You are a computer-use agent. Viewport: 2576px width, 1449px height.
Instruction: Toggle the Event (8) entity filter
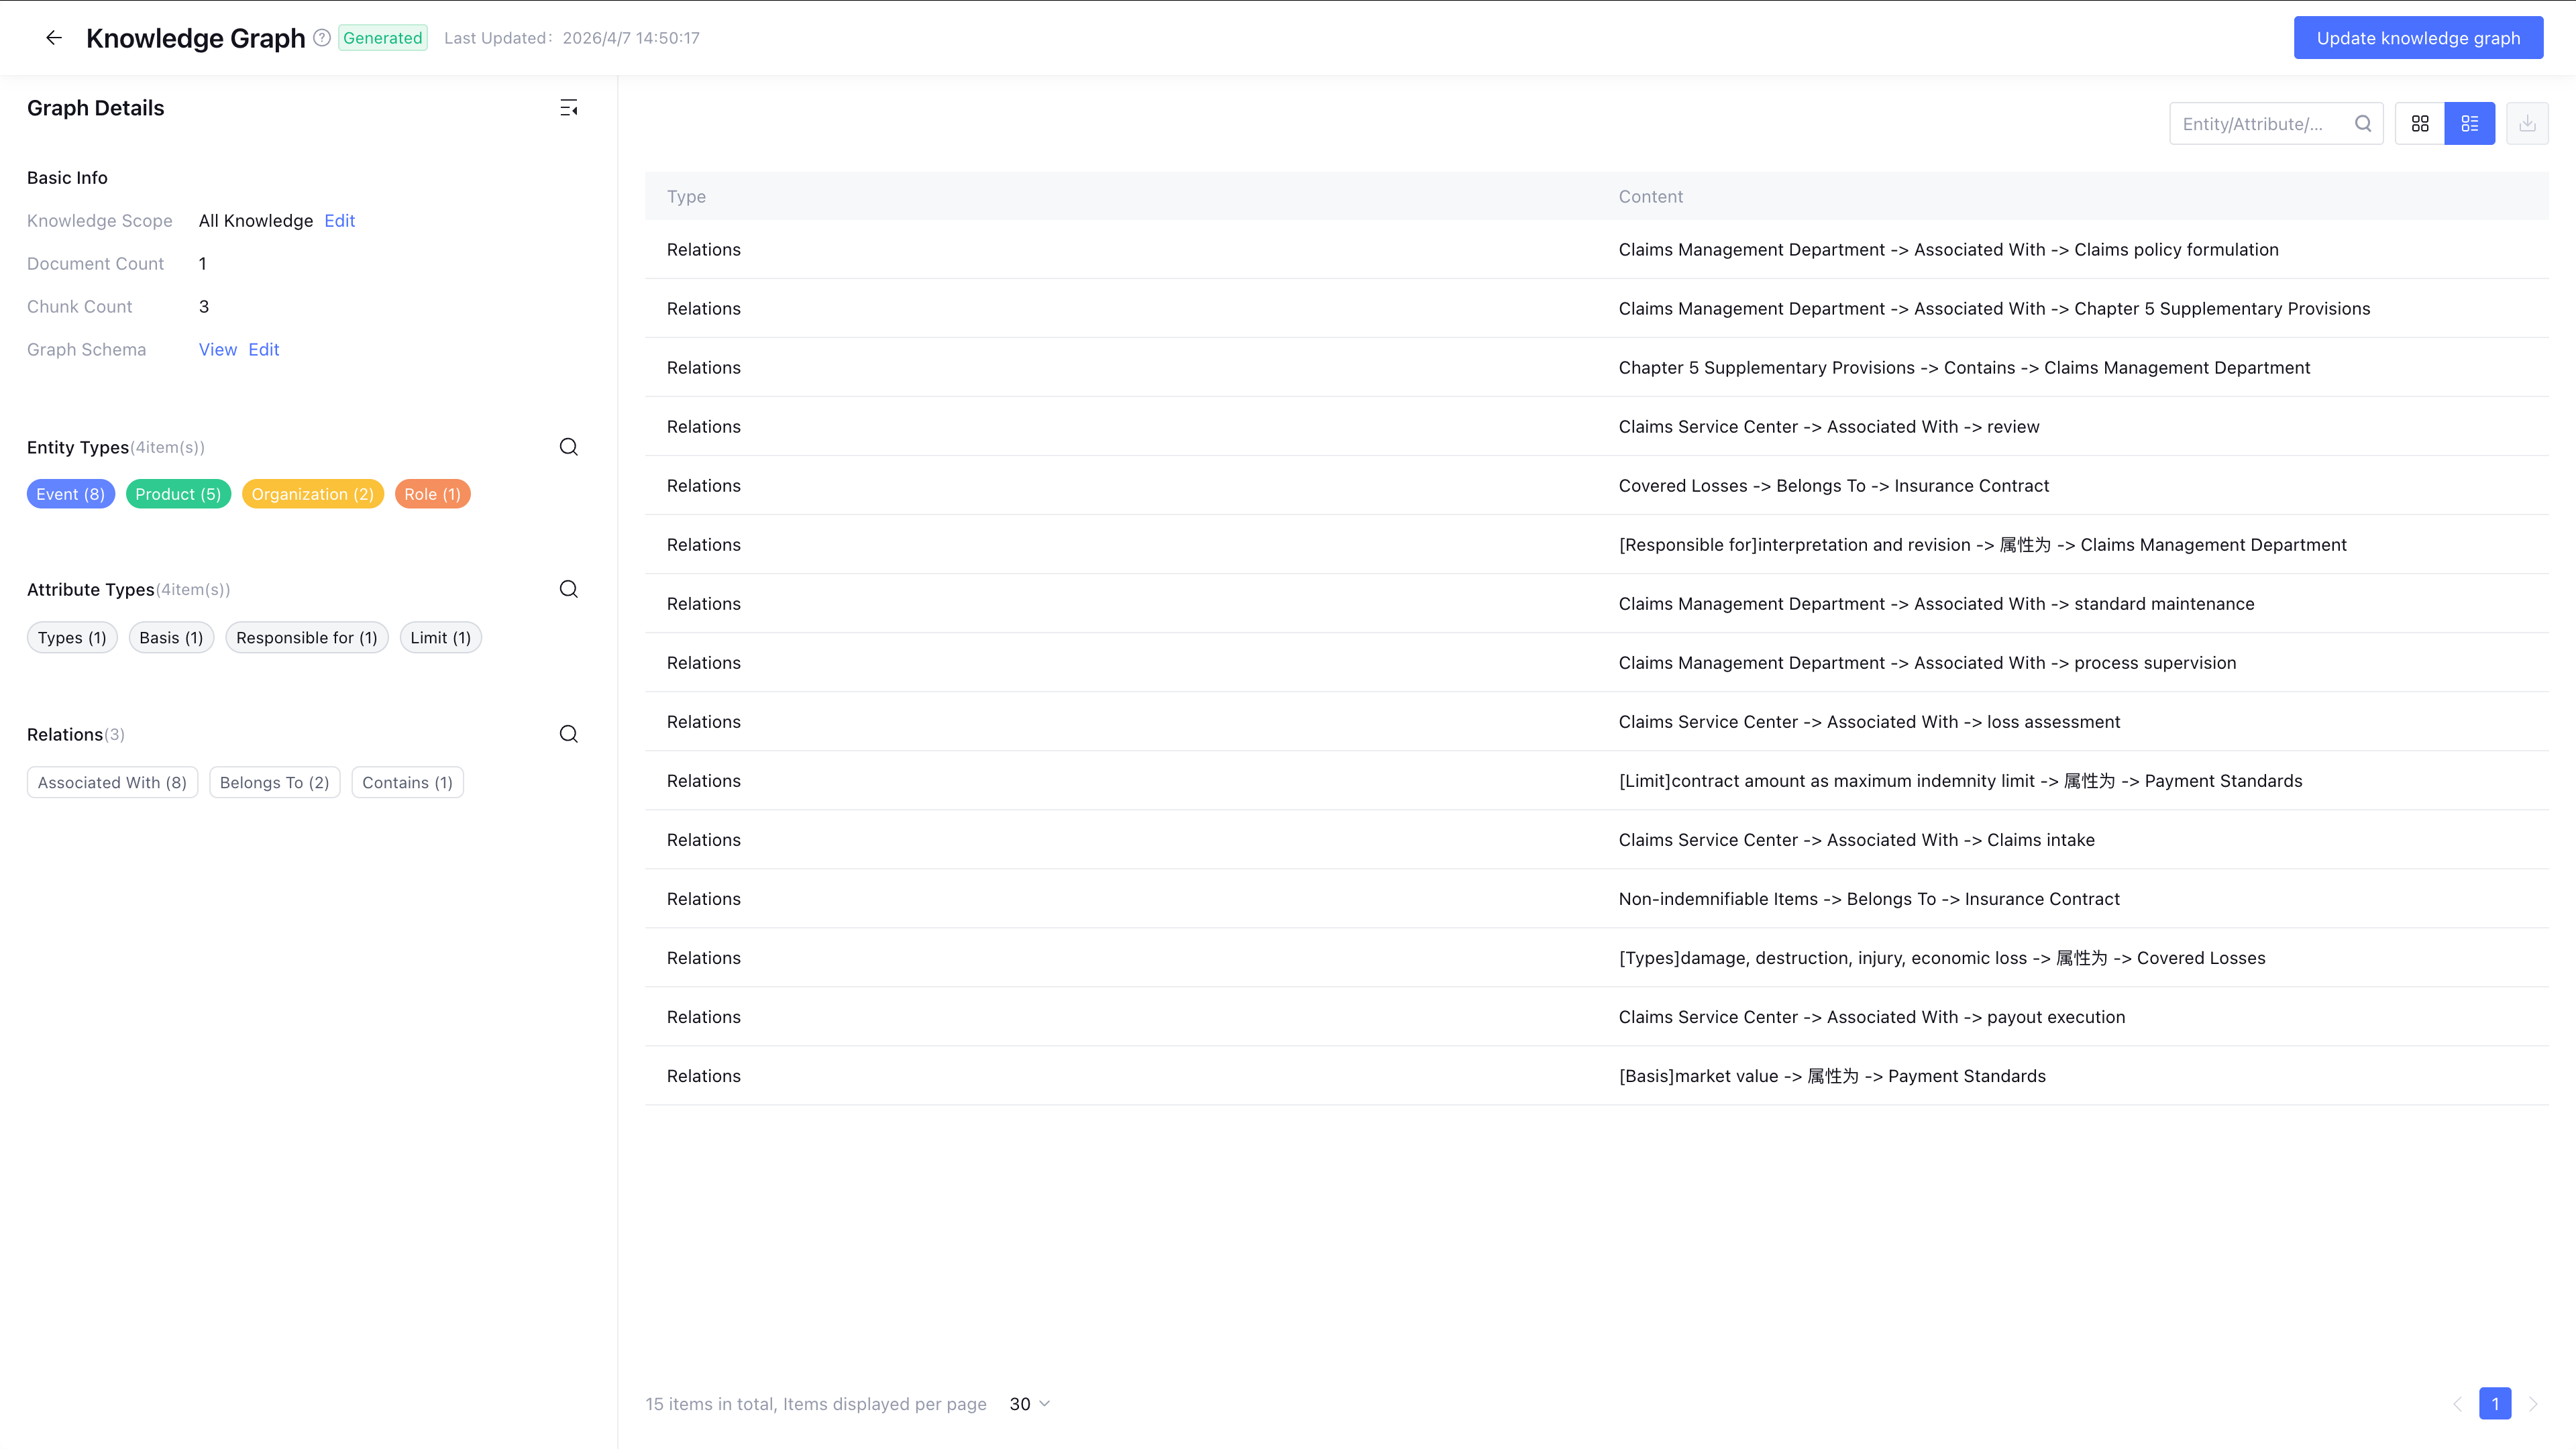pos(71,494)
